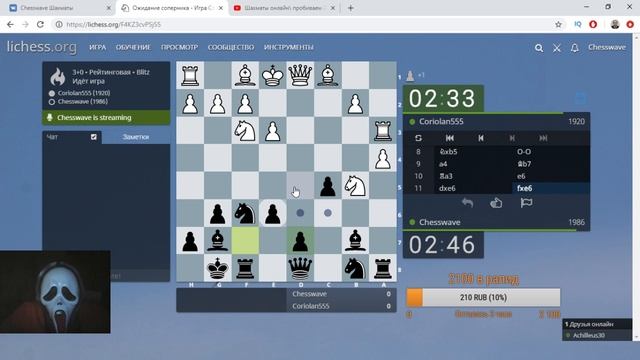Close the Ожидание соперника tab
640x360 pixels.
tap(221, 8)
